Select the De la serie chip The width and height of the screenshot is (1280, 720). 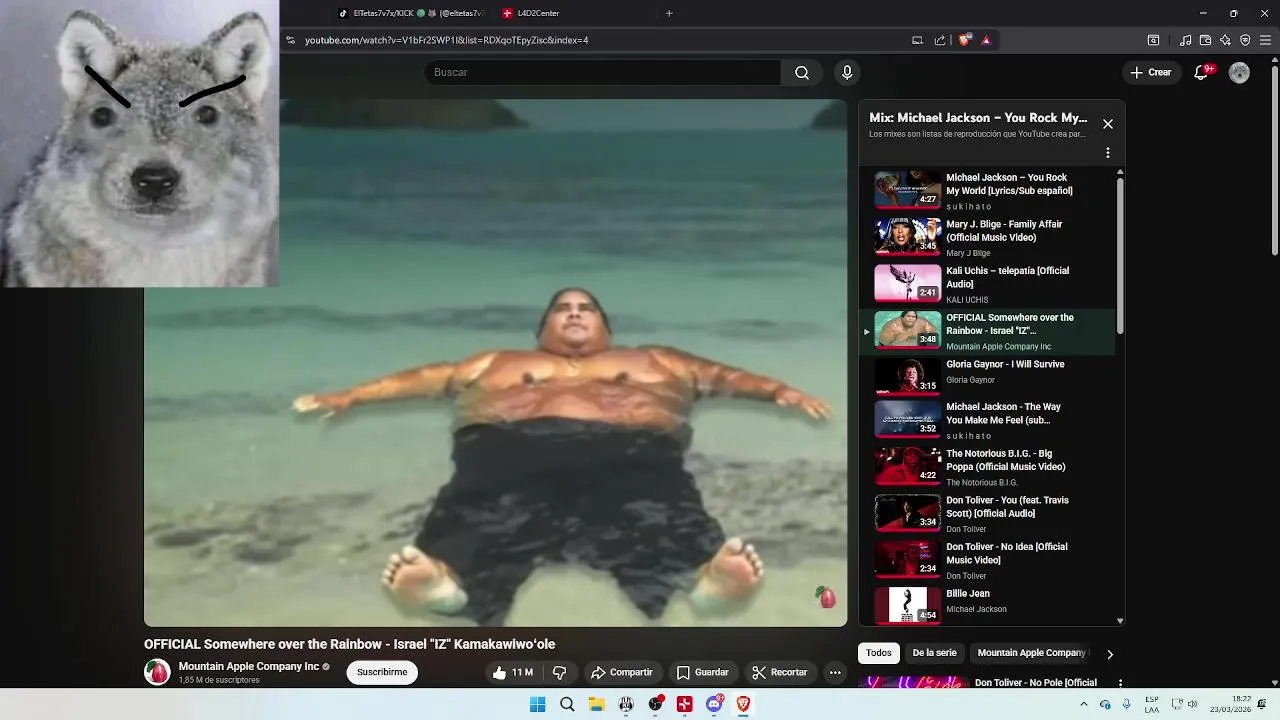point(934,653)
